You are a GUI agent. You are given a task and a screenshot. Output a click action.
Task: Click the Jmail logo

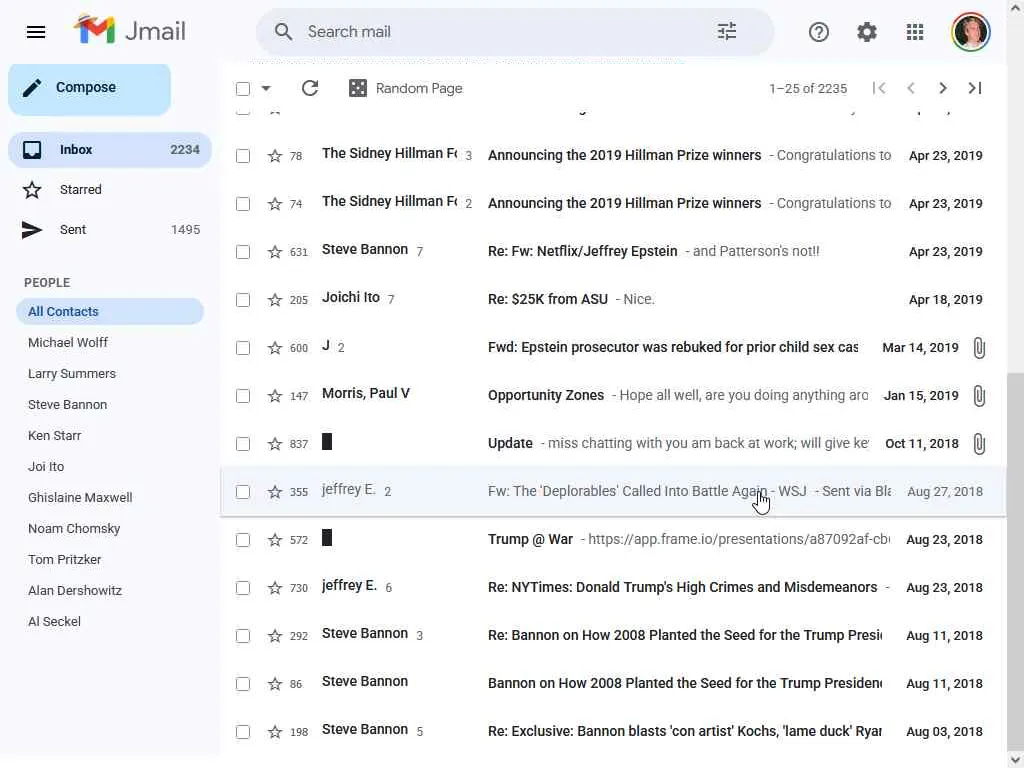pyautogui.click(x=130, y=31)
